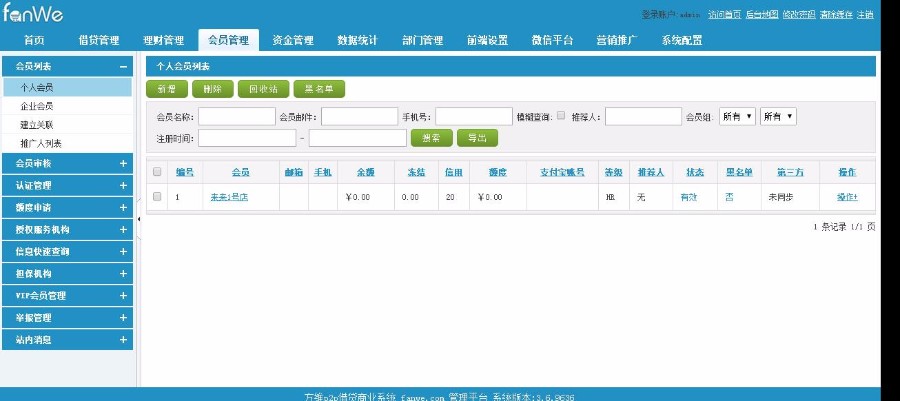Viewport: 900px width, 401px height.
Task: Focus the 注册时间 start date field
Action: 247,138
